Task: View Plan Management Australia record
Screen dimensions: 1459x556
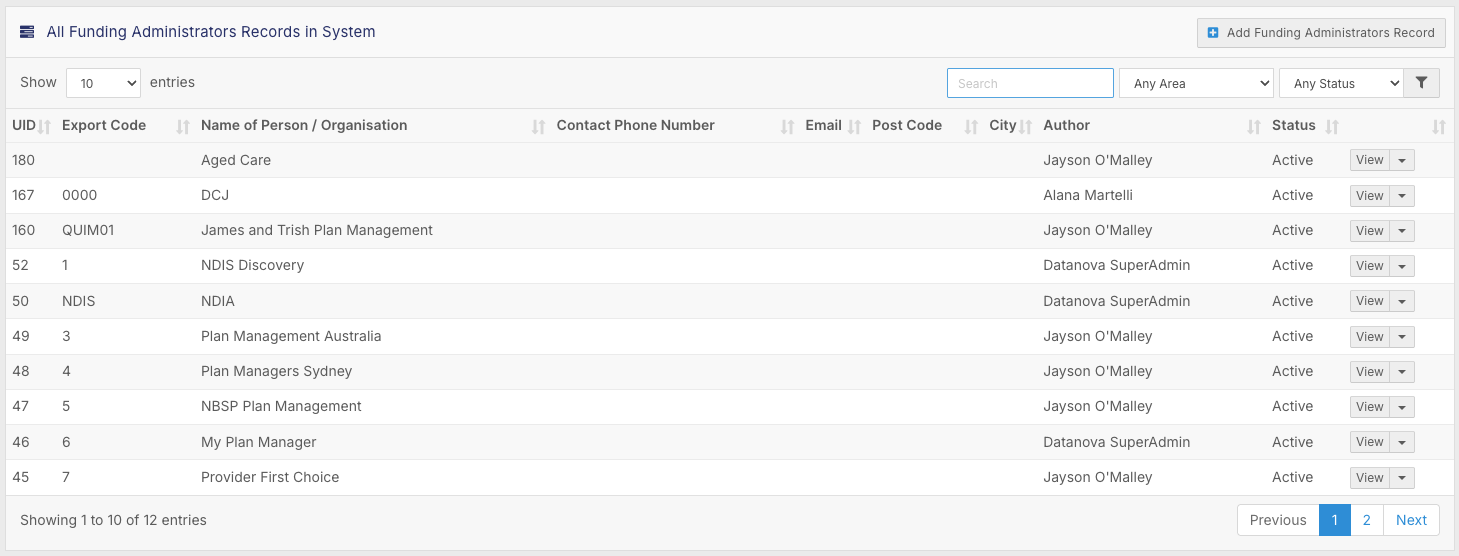Action: tap(1369, 337)
